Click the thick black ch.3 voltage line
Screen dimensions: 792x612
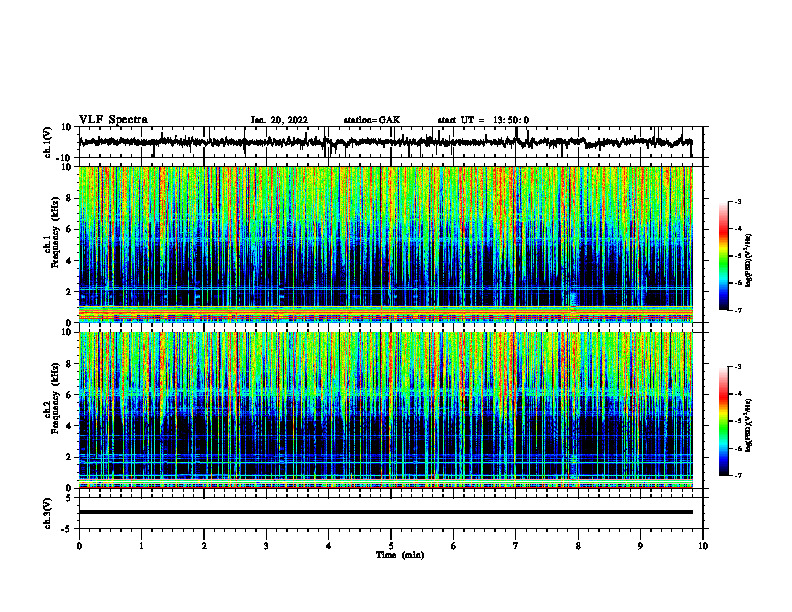(386, 512)
